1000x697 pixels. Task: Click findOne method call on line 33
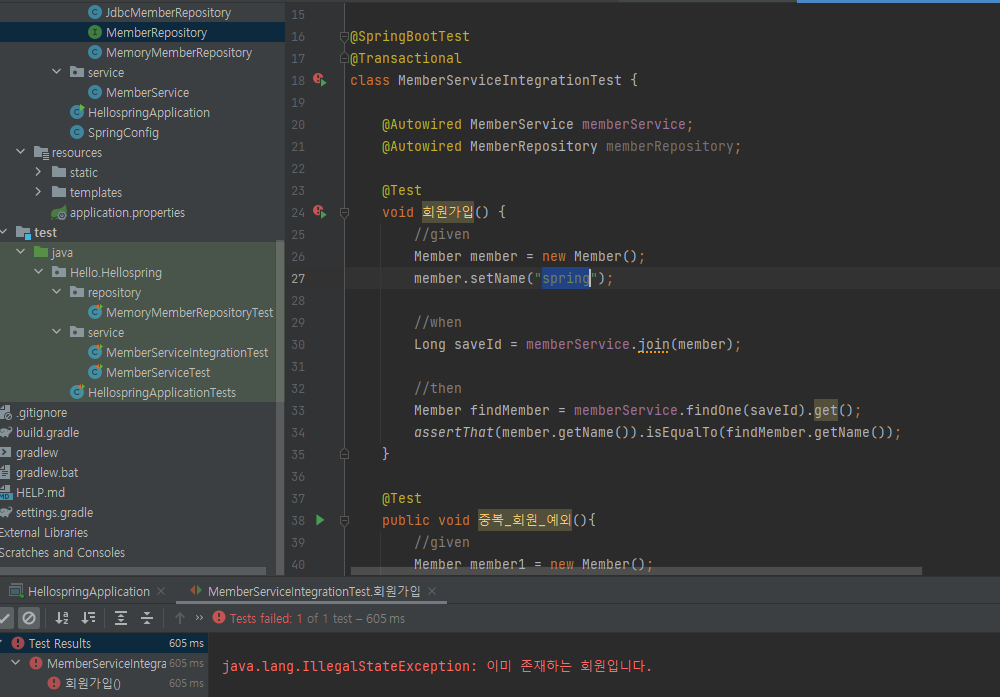tap(714, 411)
